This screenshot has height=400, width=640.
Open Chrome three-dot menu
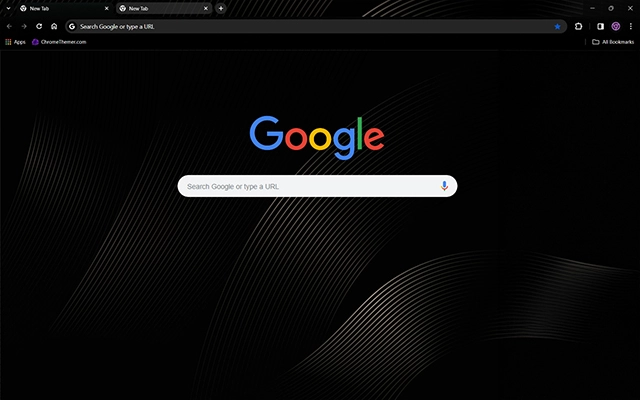(631, 26)
